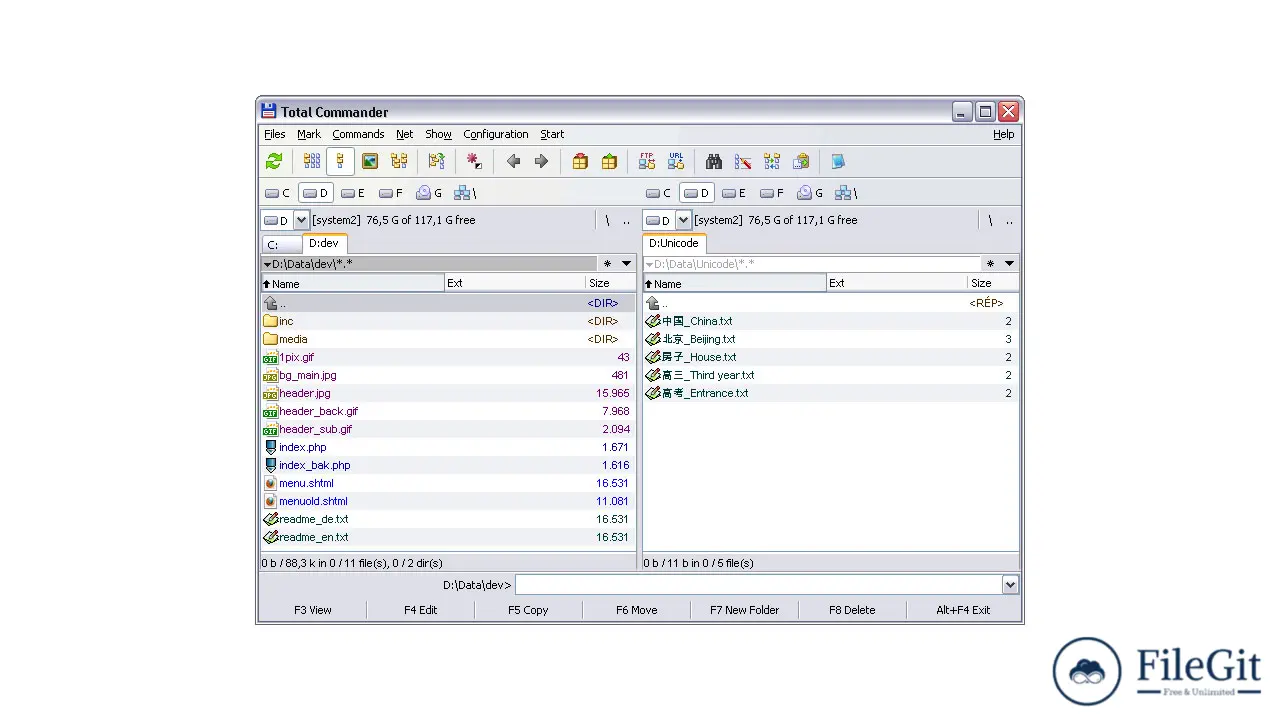Select the media folder

click(448, 339)
